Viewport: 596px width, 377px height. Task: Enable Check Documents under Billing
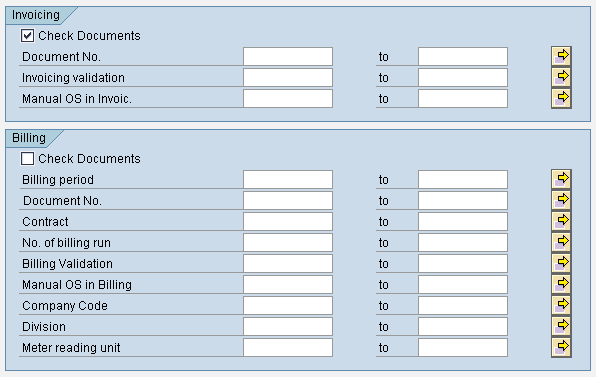(x=27, y=158)
